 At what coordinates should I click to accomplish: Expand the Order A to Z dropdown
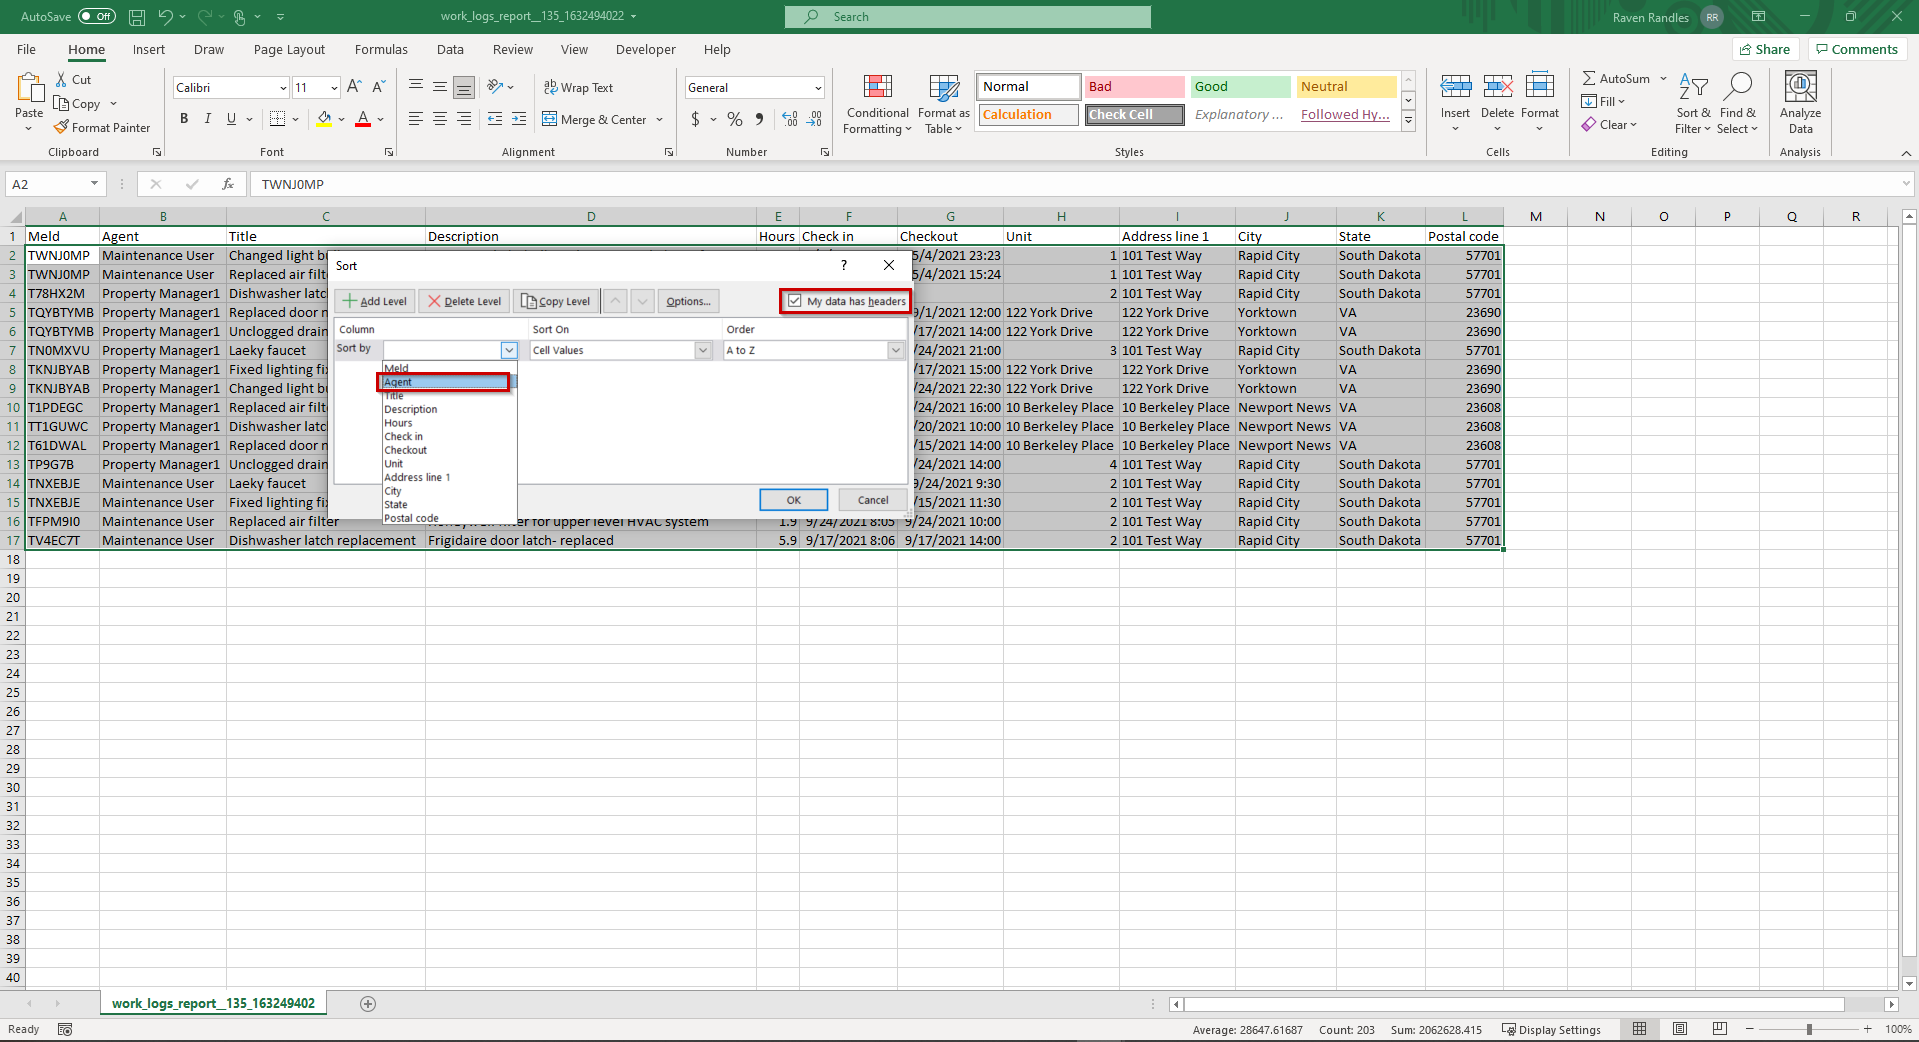[896, 350]
